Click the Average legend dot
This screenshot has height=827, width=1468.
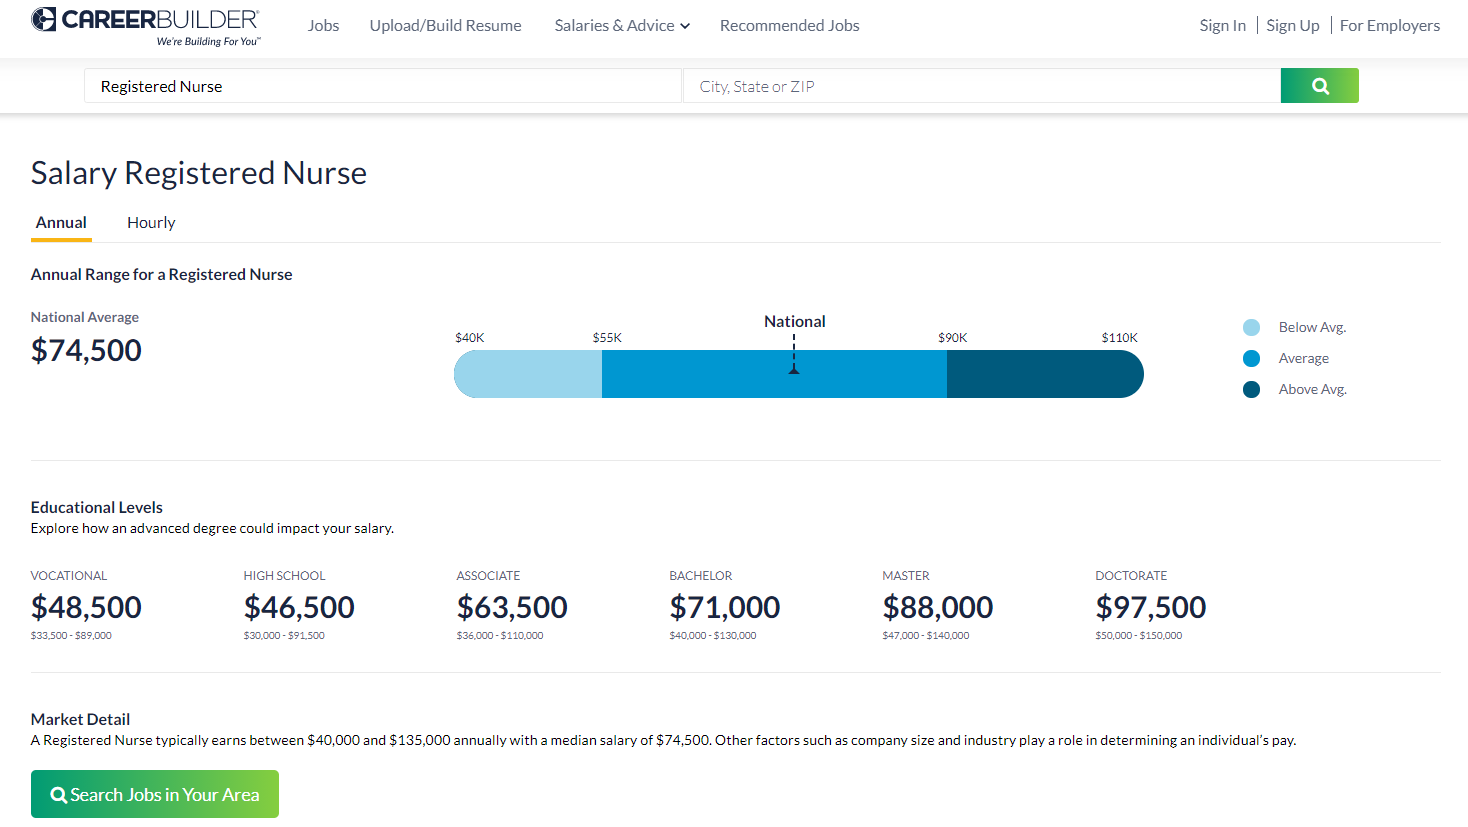point(1251,358)
